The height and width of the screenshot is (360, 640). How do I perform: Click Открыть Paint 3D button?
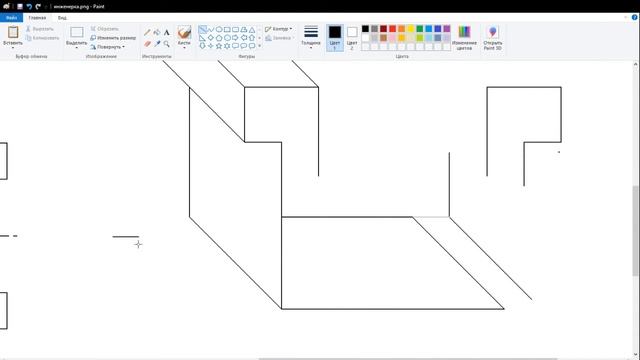(x=493, y=38)
